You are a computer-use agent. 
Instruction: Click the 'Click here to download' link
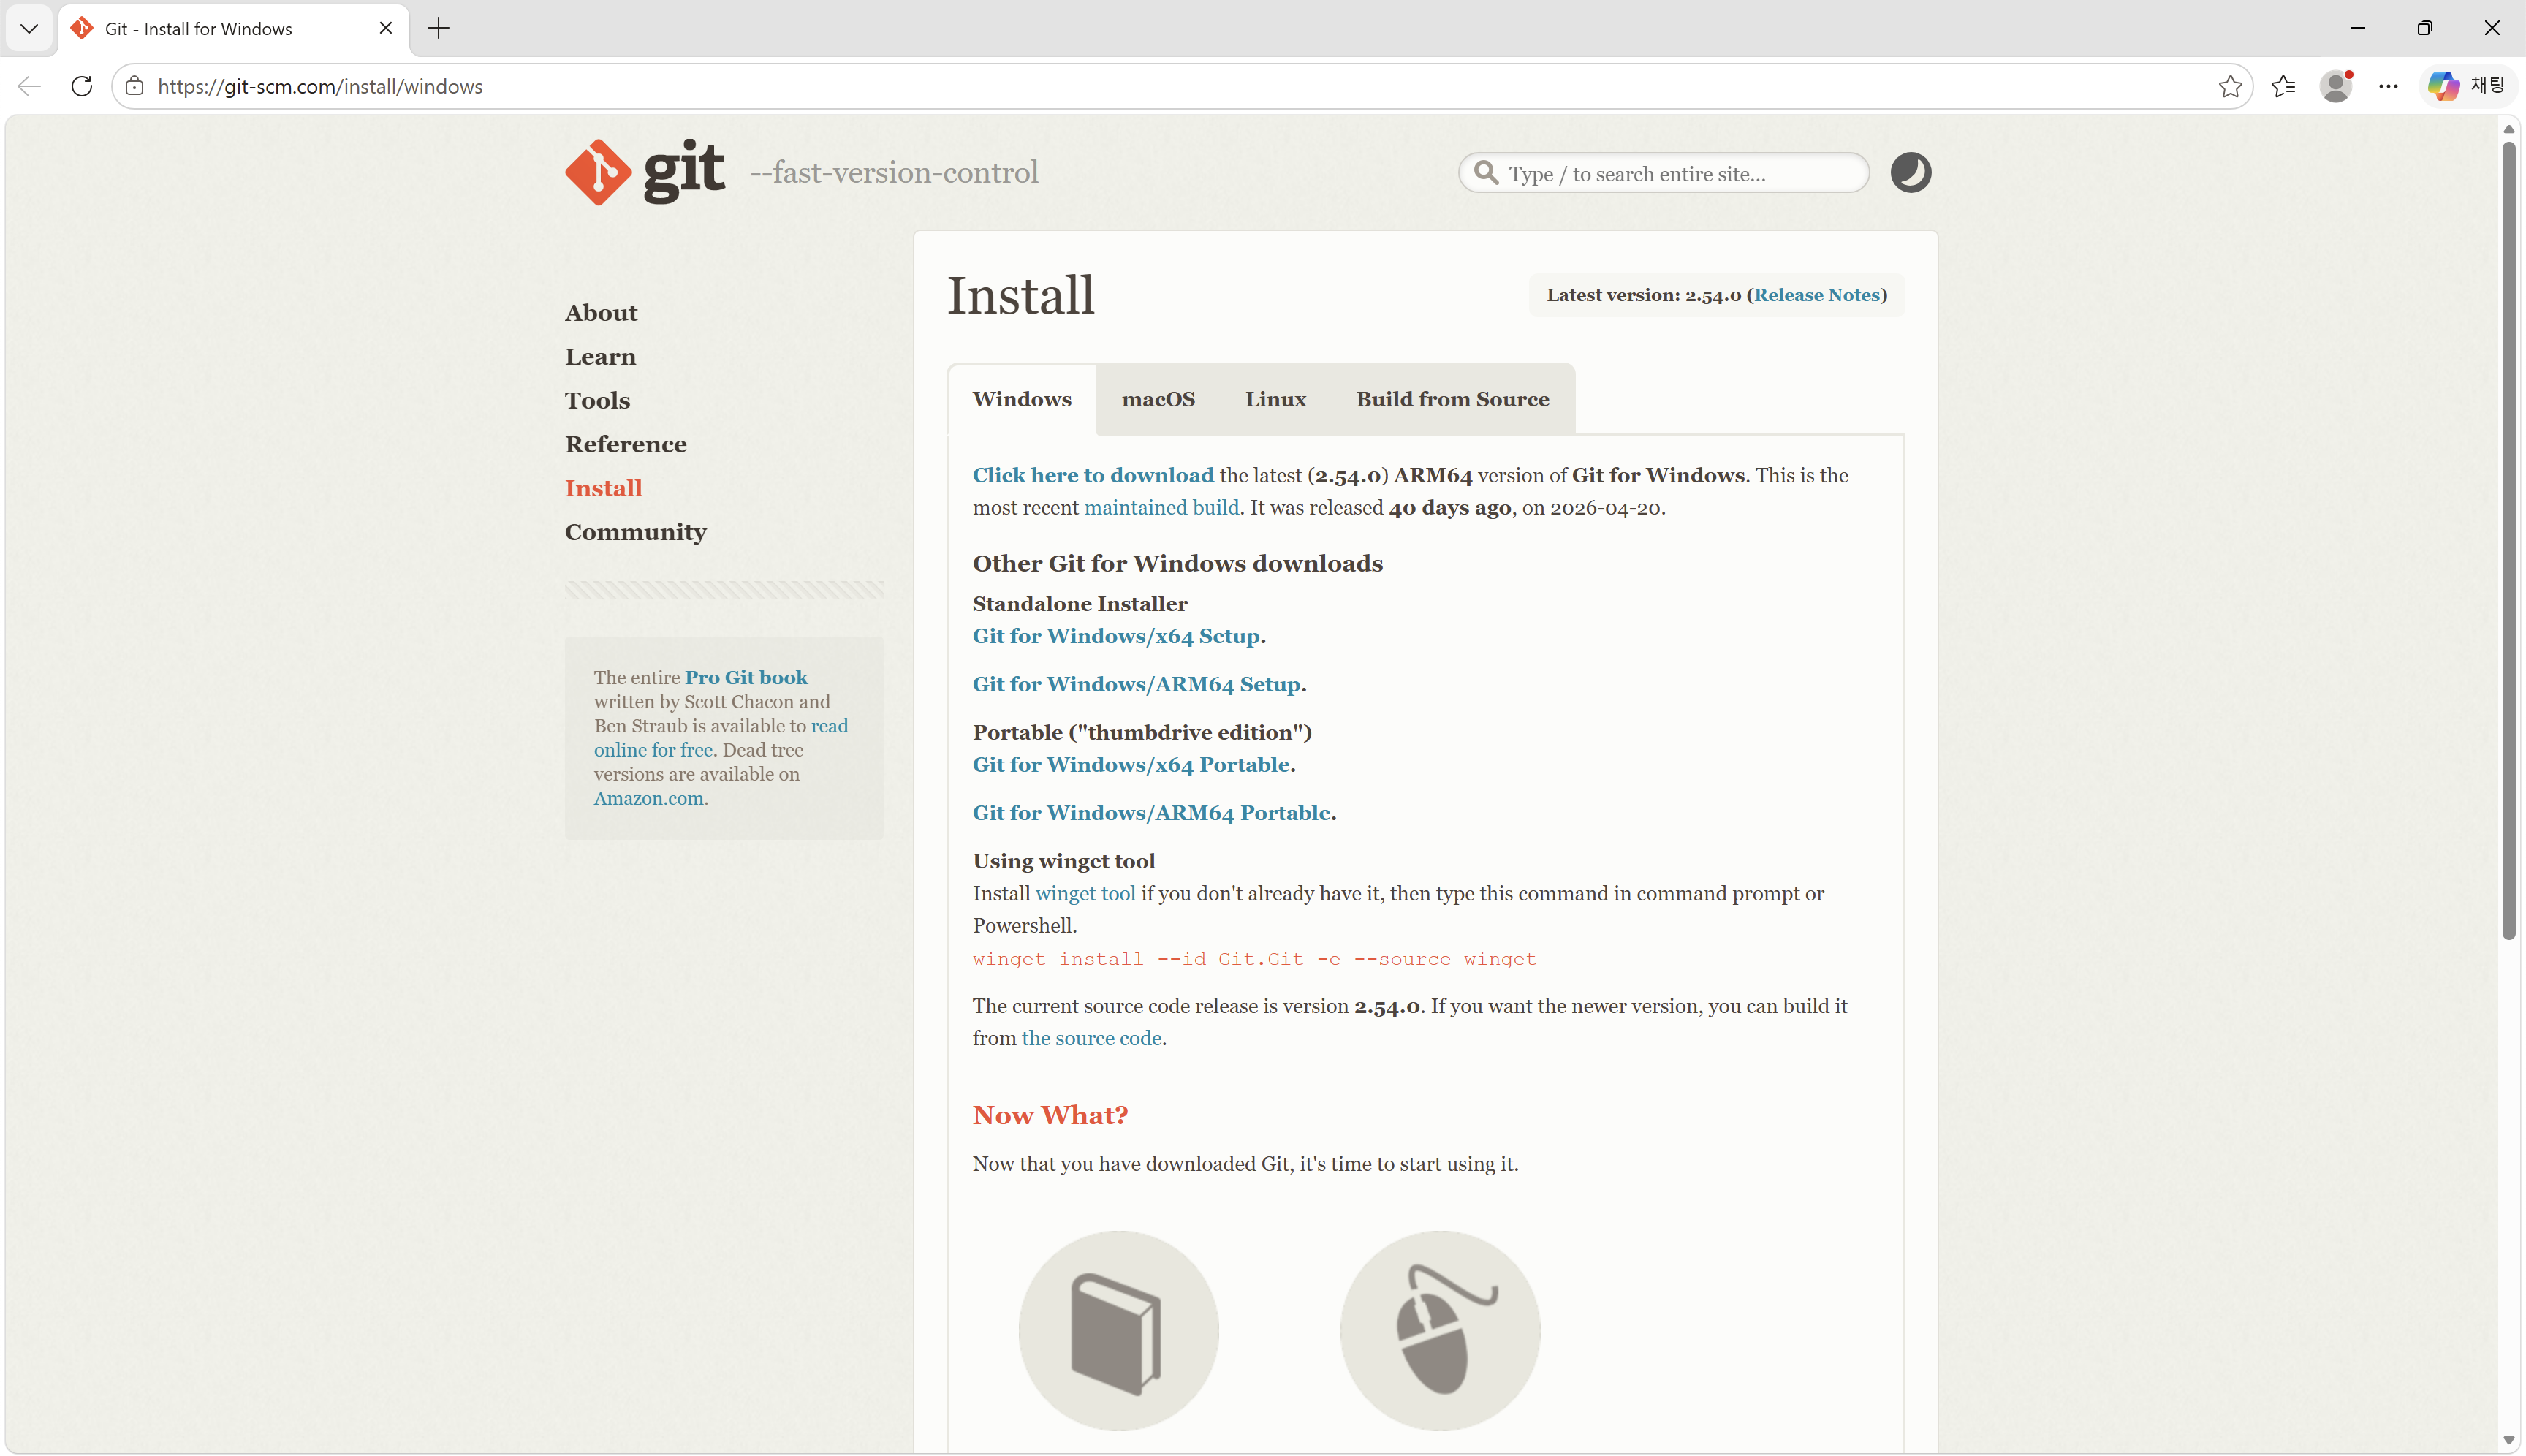click(1093, 475)
